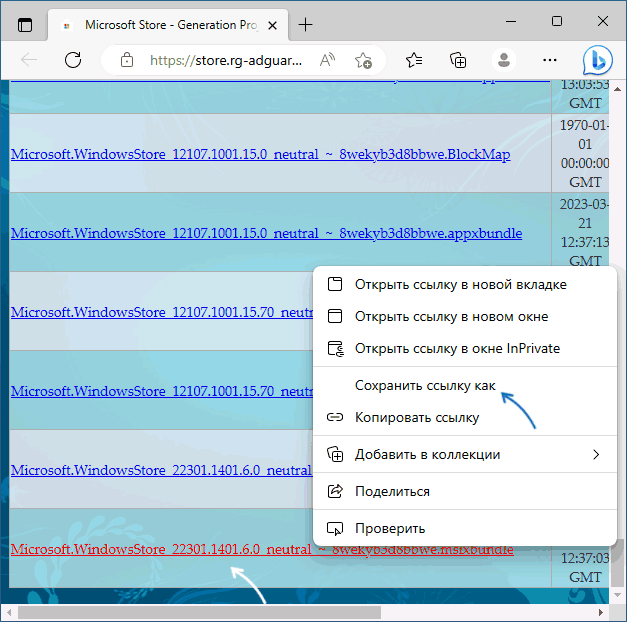The width and height of the screenshot is (627, 622).
Task: Add page to favorites star icon
Action: 363,60
